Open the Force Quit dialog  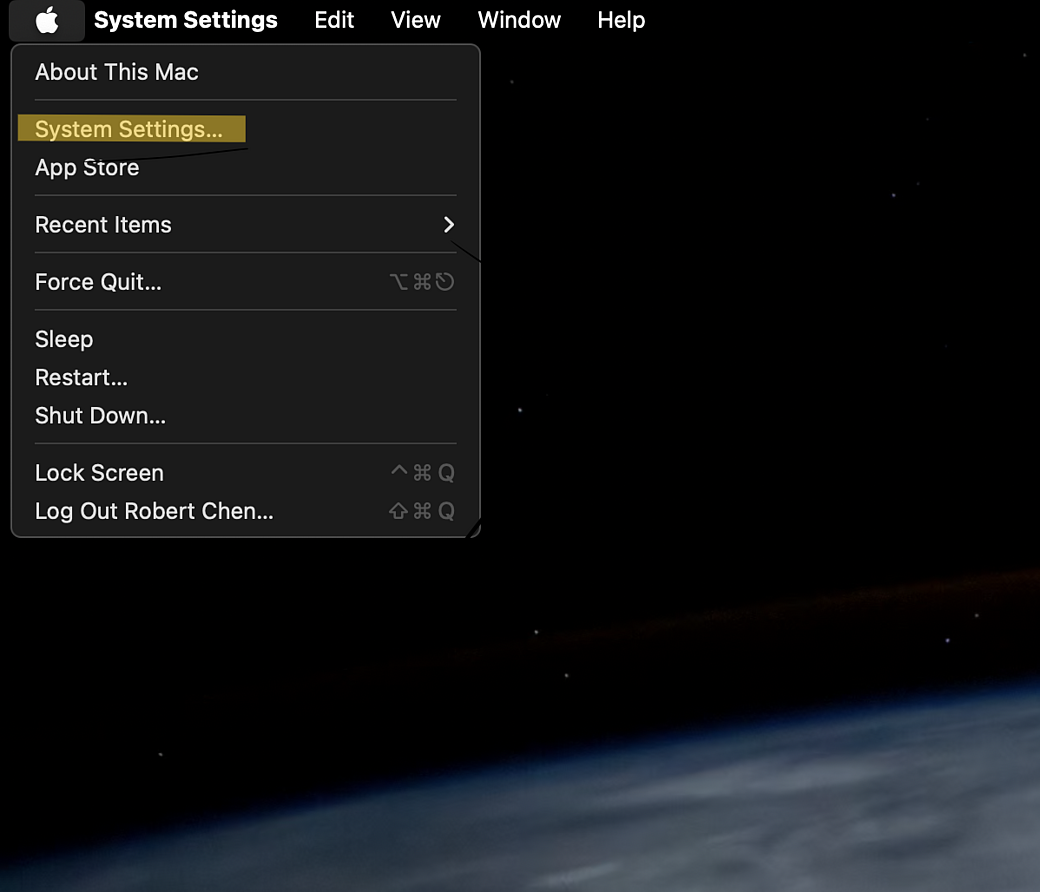(x=98, y=281)
